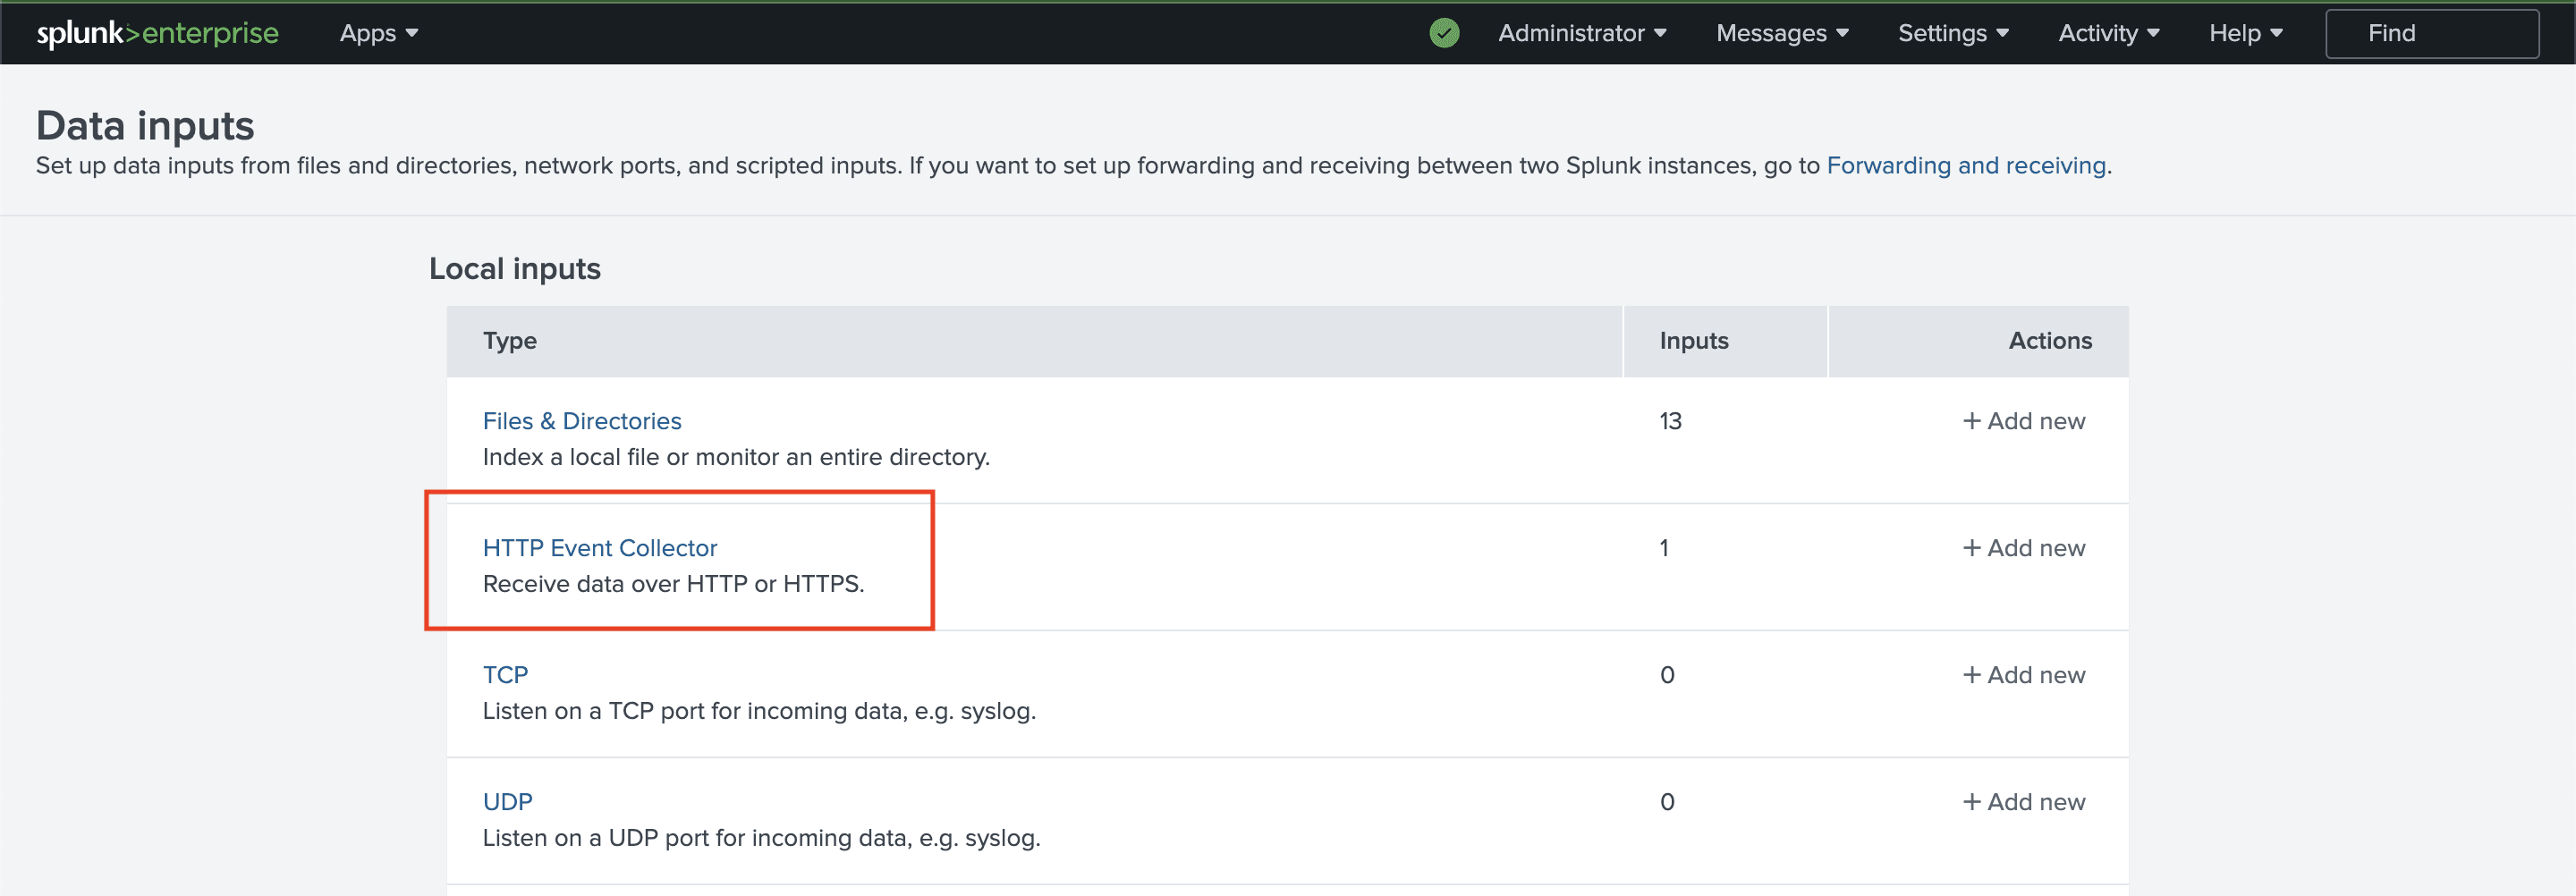The height and width of the screenshot is (896, 2576).
Task: Add new TCP input
Action: [x=2023, y=675]
